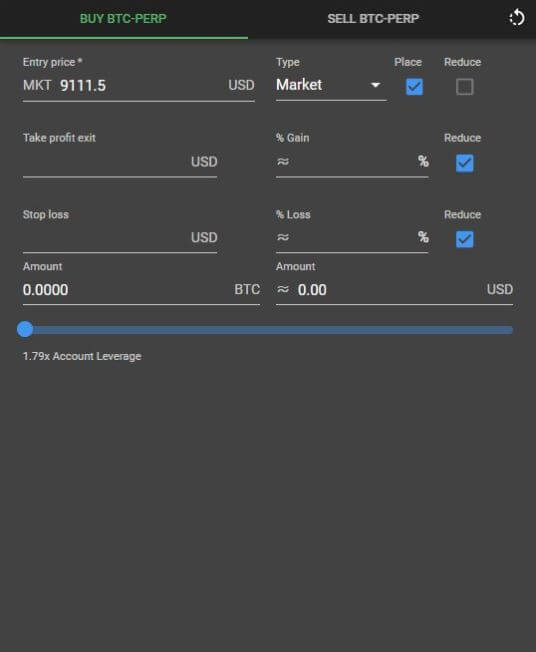Click the leverage slider handle
Image resolution: width=536 pixels, height=652 pixels.
coord(25,329)
